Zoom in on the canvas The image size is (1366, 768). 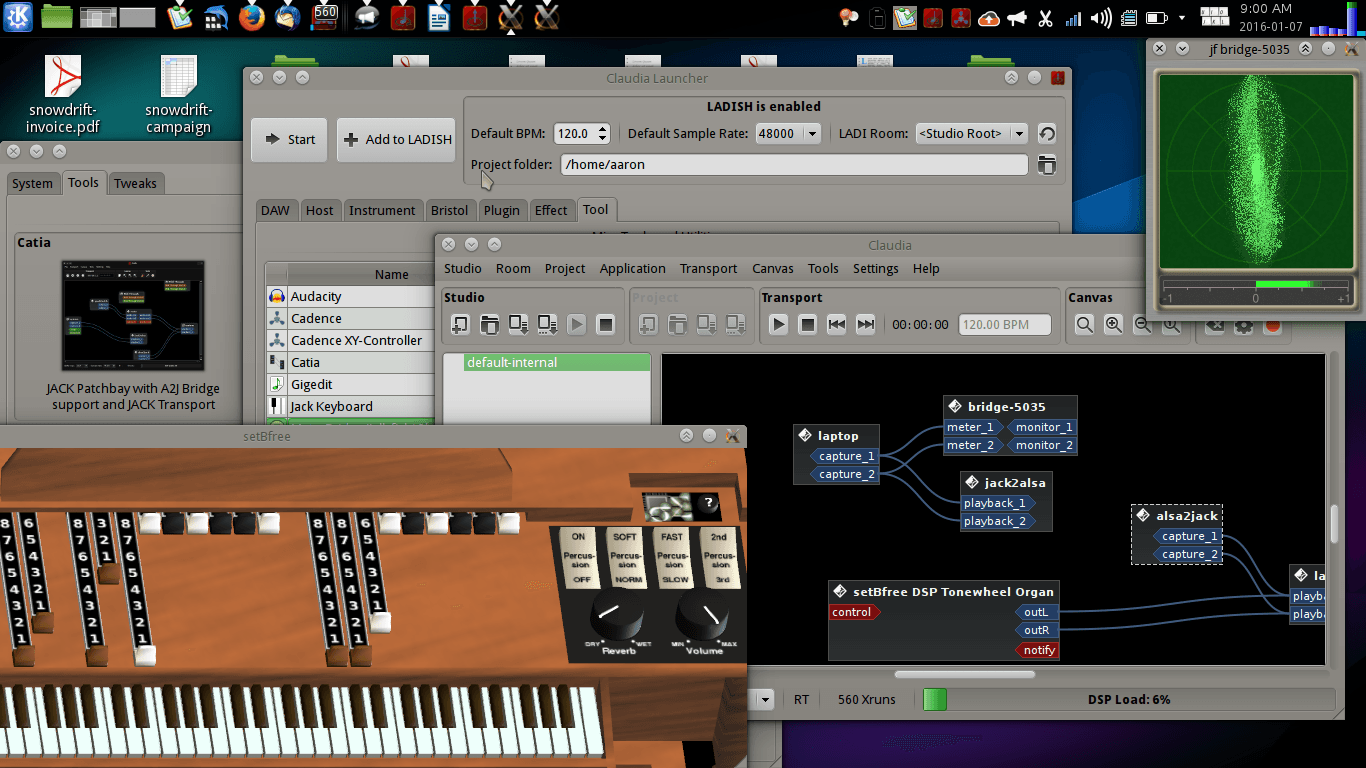click(x=1113, y=324)
